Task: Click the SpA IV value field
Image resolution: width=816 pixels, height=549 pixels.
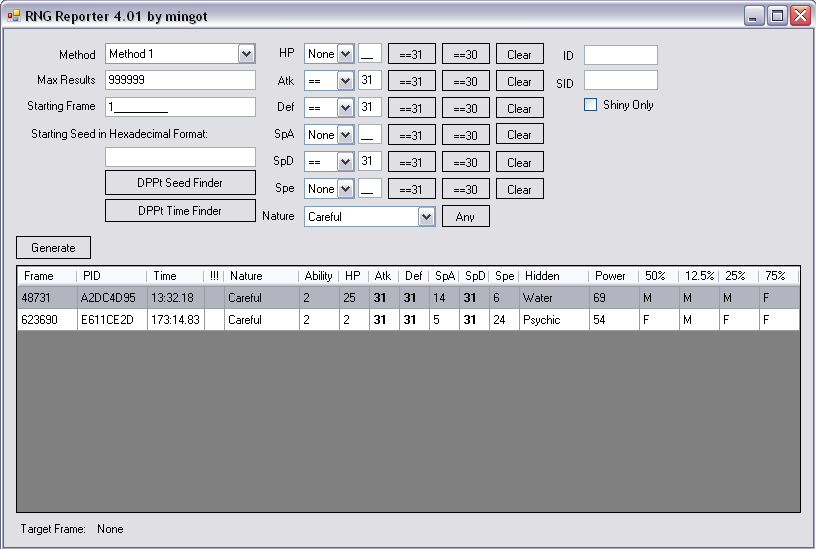Action: click(369, 135)
